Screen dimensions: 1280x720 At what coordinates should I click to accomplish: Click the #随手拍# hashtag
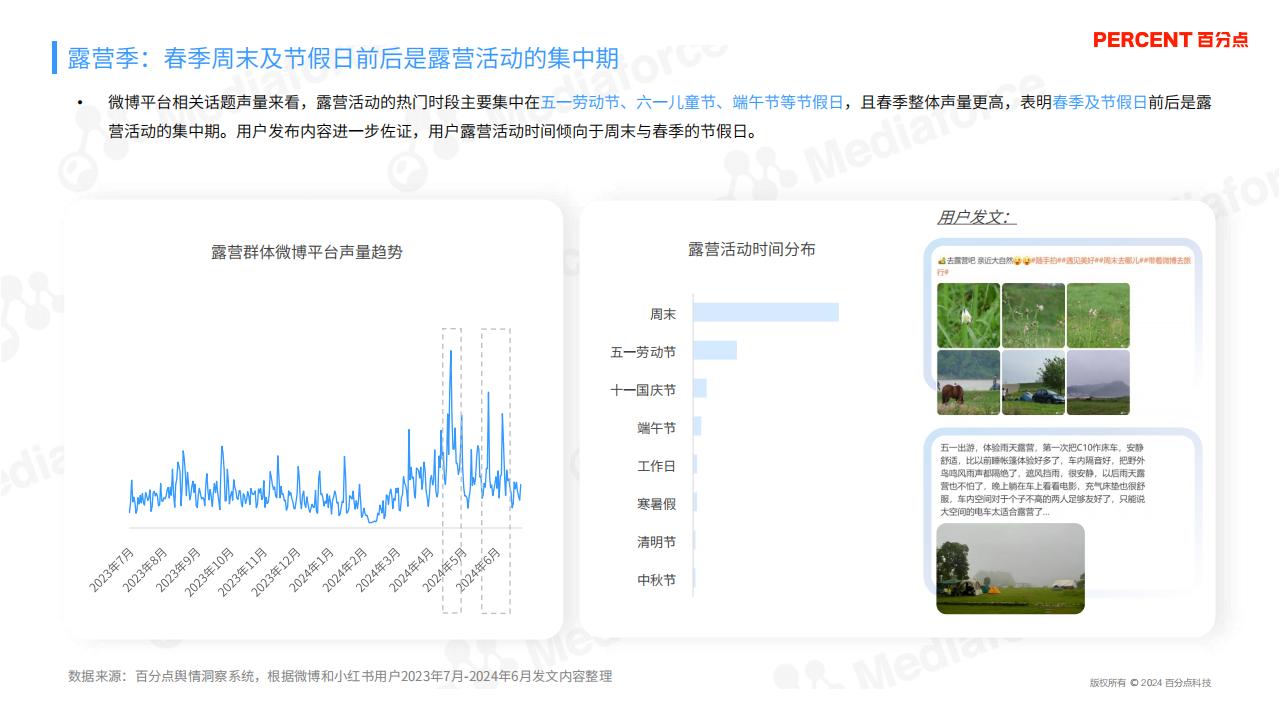pos(1045,260)
